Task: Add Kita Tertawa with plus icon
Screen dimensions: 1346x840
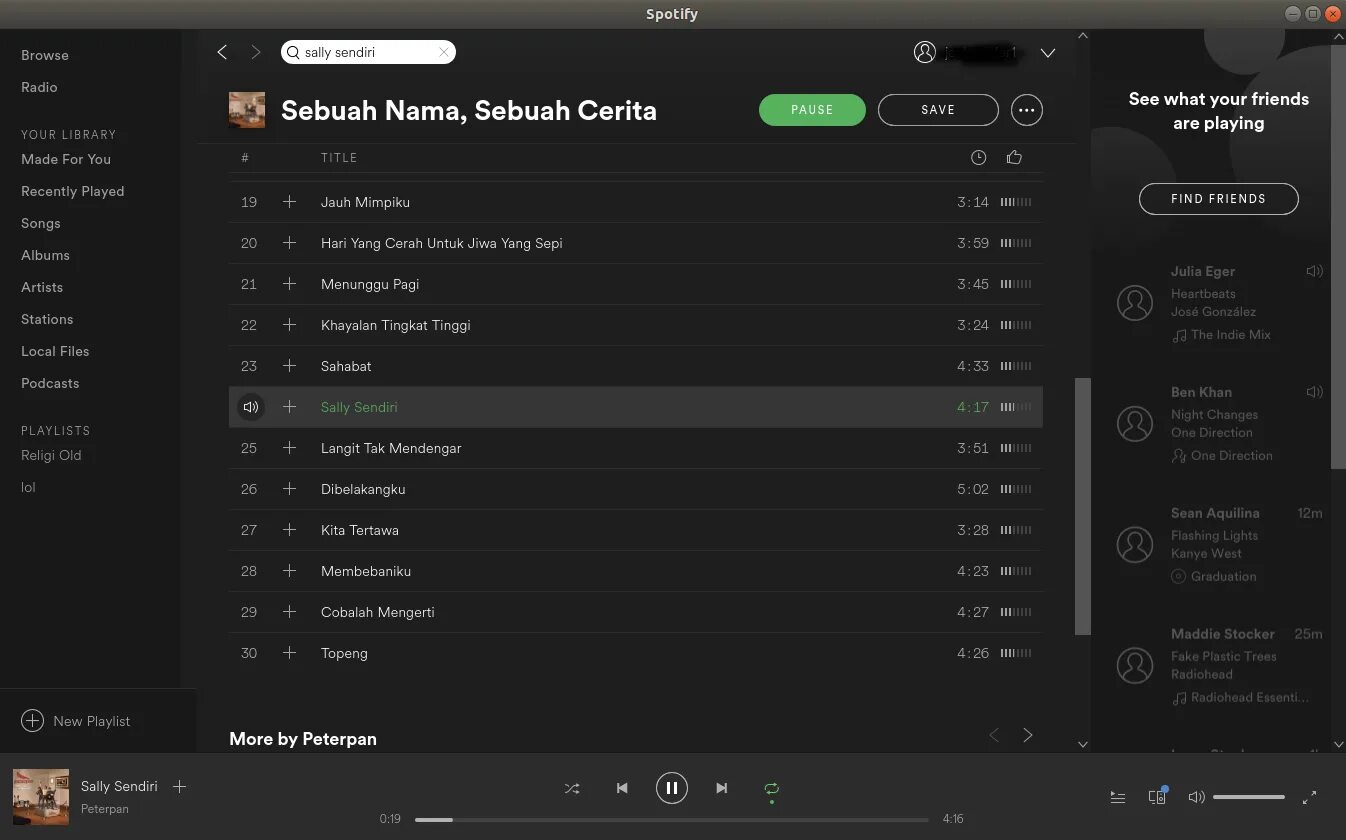Action: [289, 530]
